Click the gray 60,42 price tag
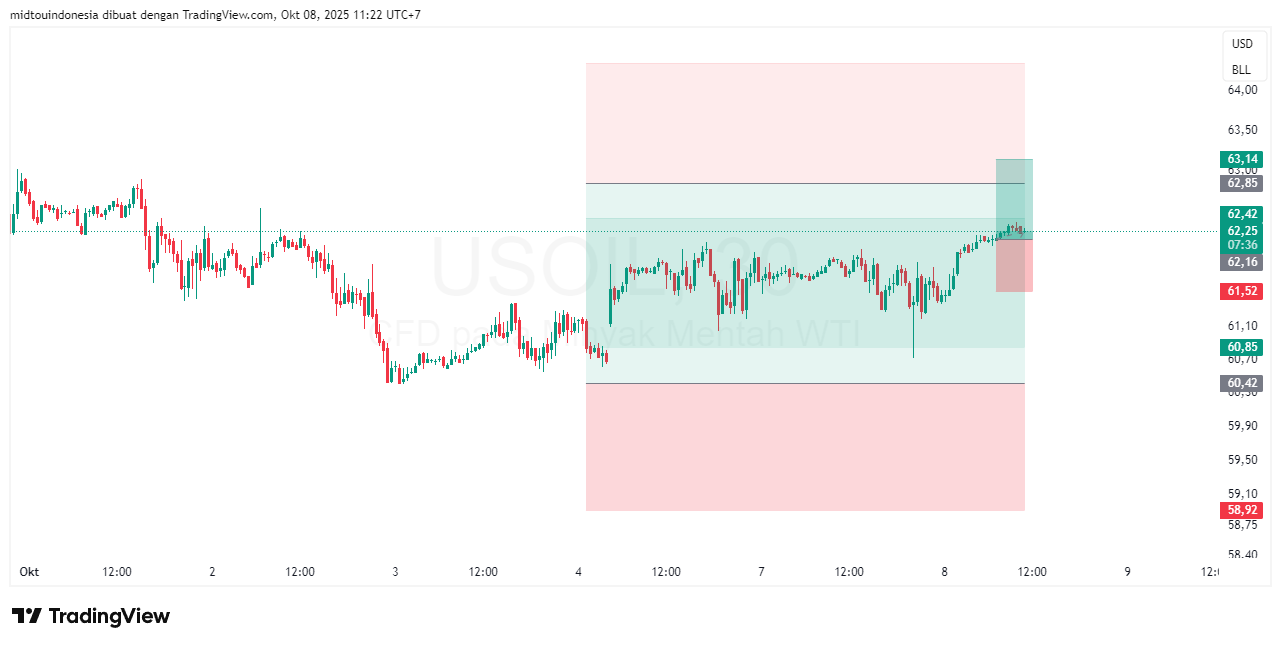Image resolution: width=1281 pixels, height=646 pixels. (1242, 383)
